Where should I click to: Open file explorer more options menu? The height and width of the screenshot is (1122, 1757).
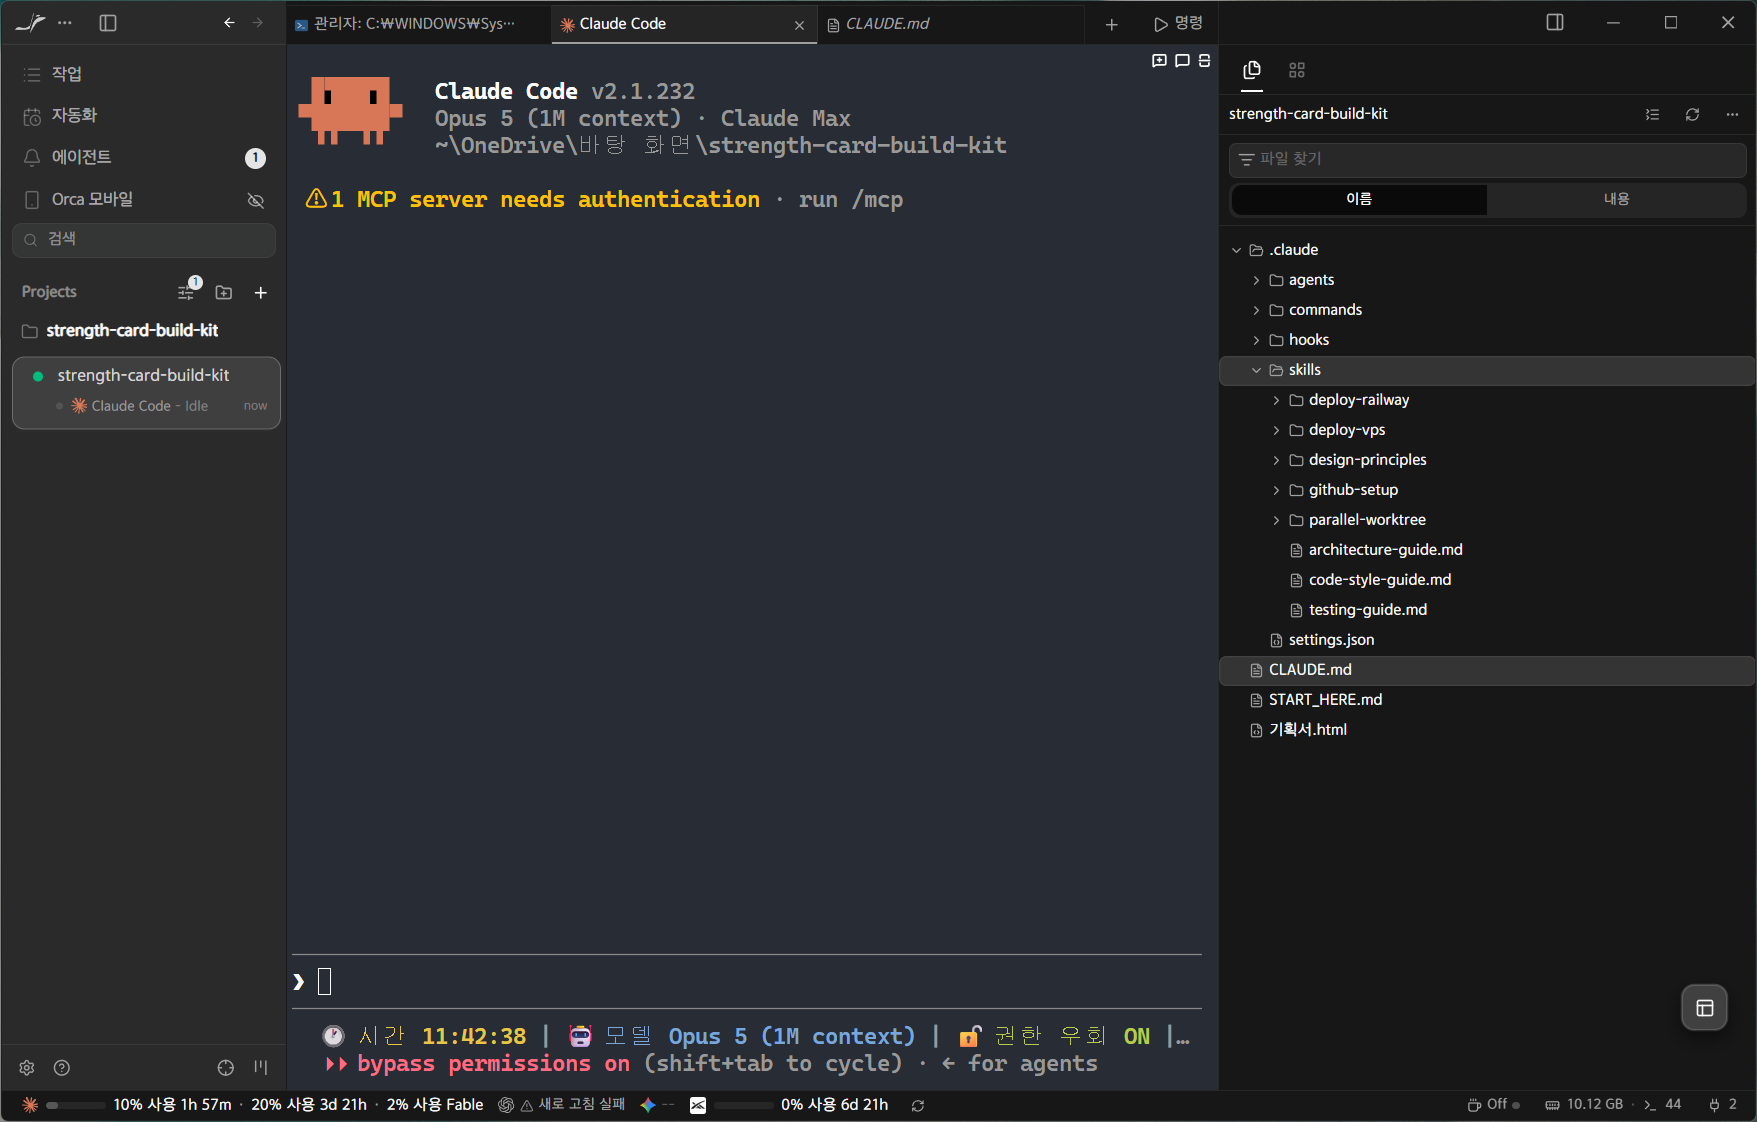tap(1732, 115)
